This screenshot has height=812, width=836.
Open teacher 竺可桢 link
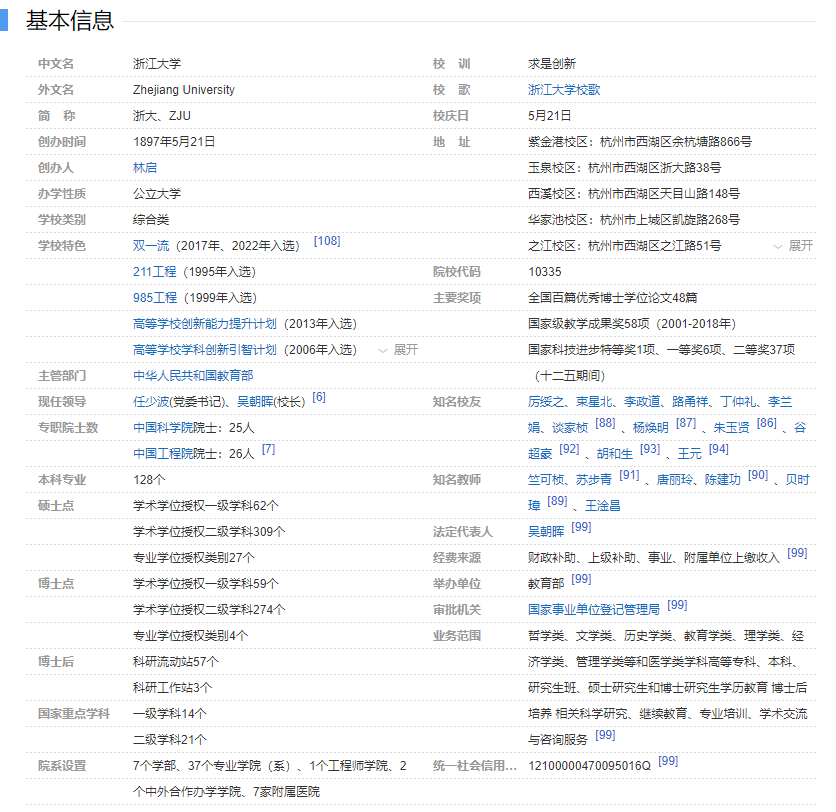[x=546, y=480]
